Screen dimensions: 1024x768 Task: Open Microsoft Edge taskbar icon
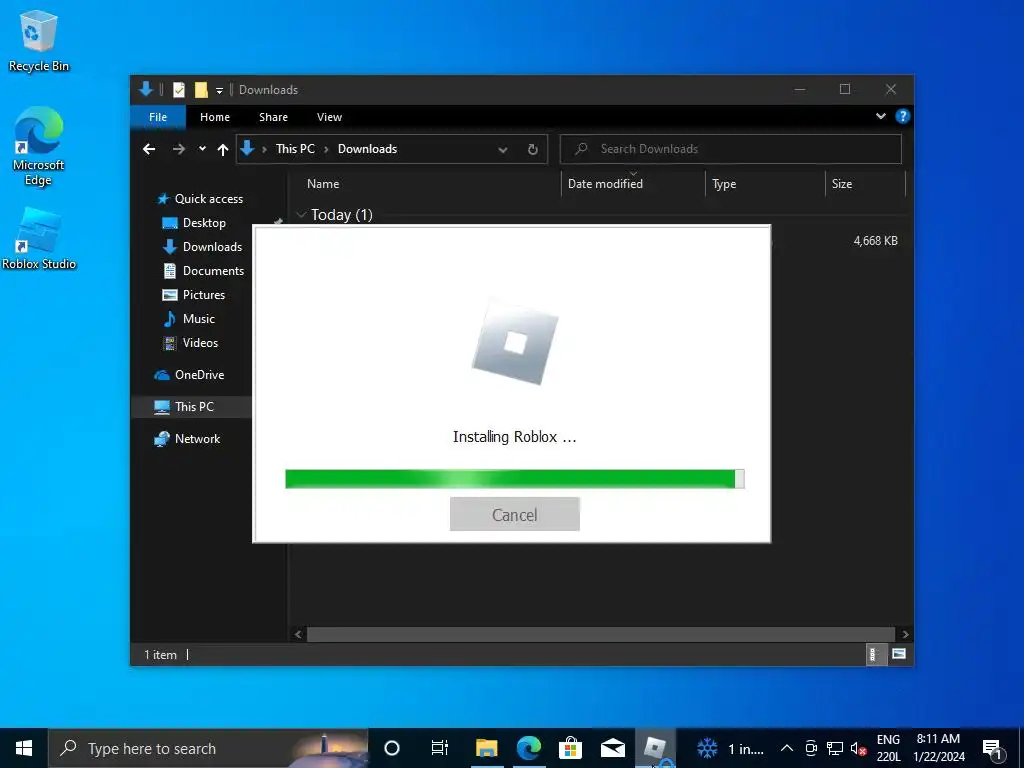[x=528, y=748]
